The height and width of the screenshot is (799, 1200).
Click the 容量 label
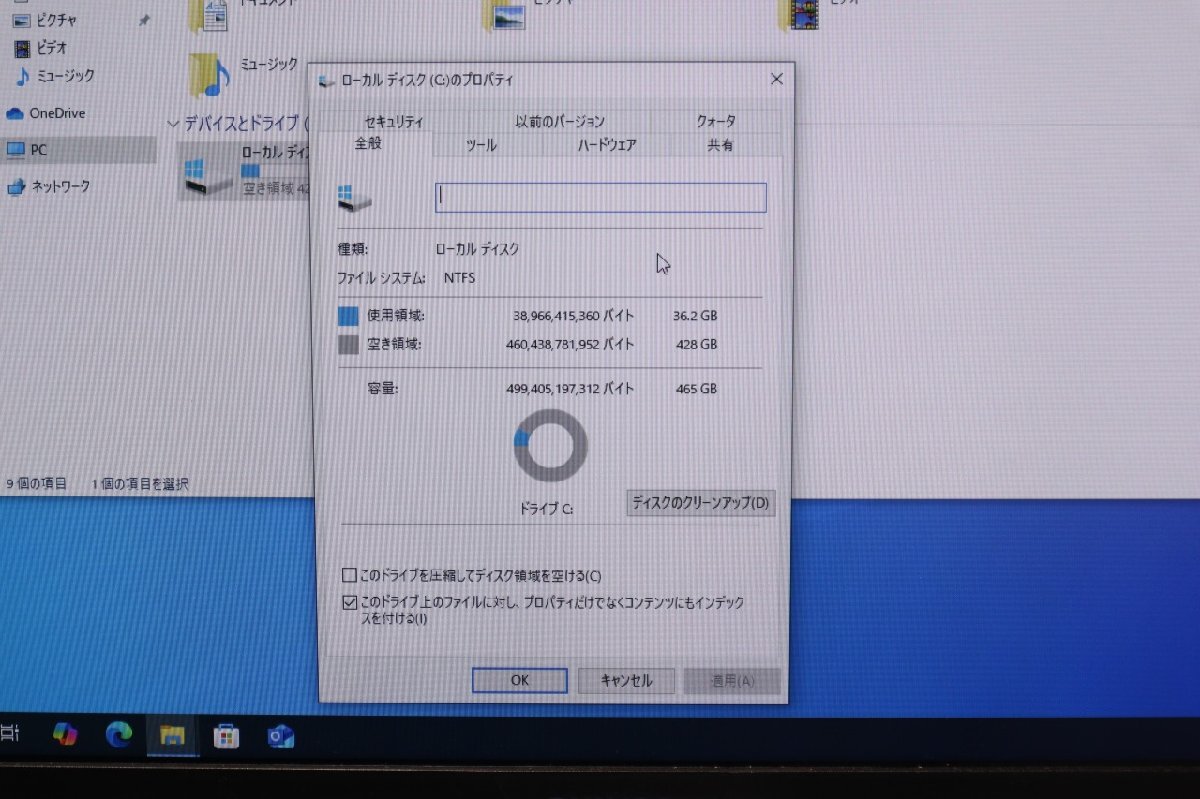[383, 388]
